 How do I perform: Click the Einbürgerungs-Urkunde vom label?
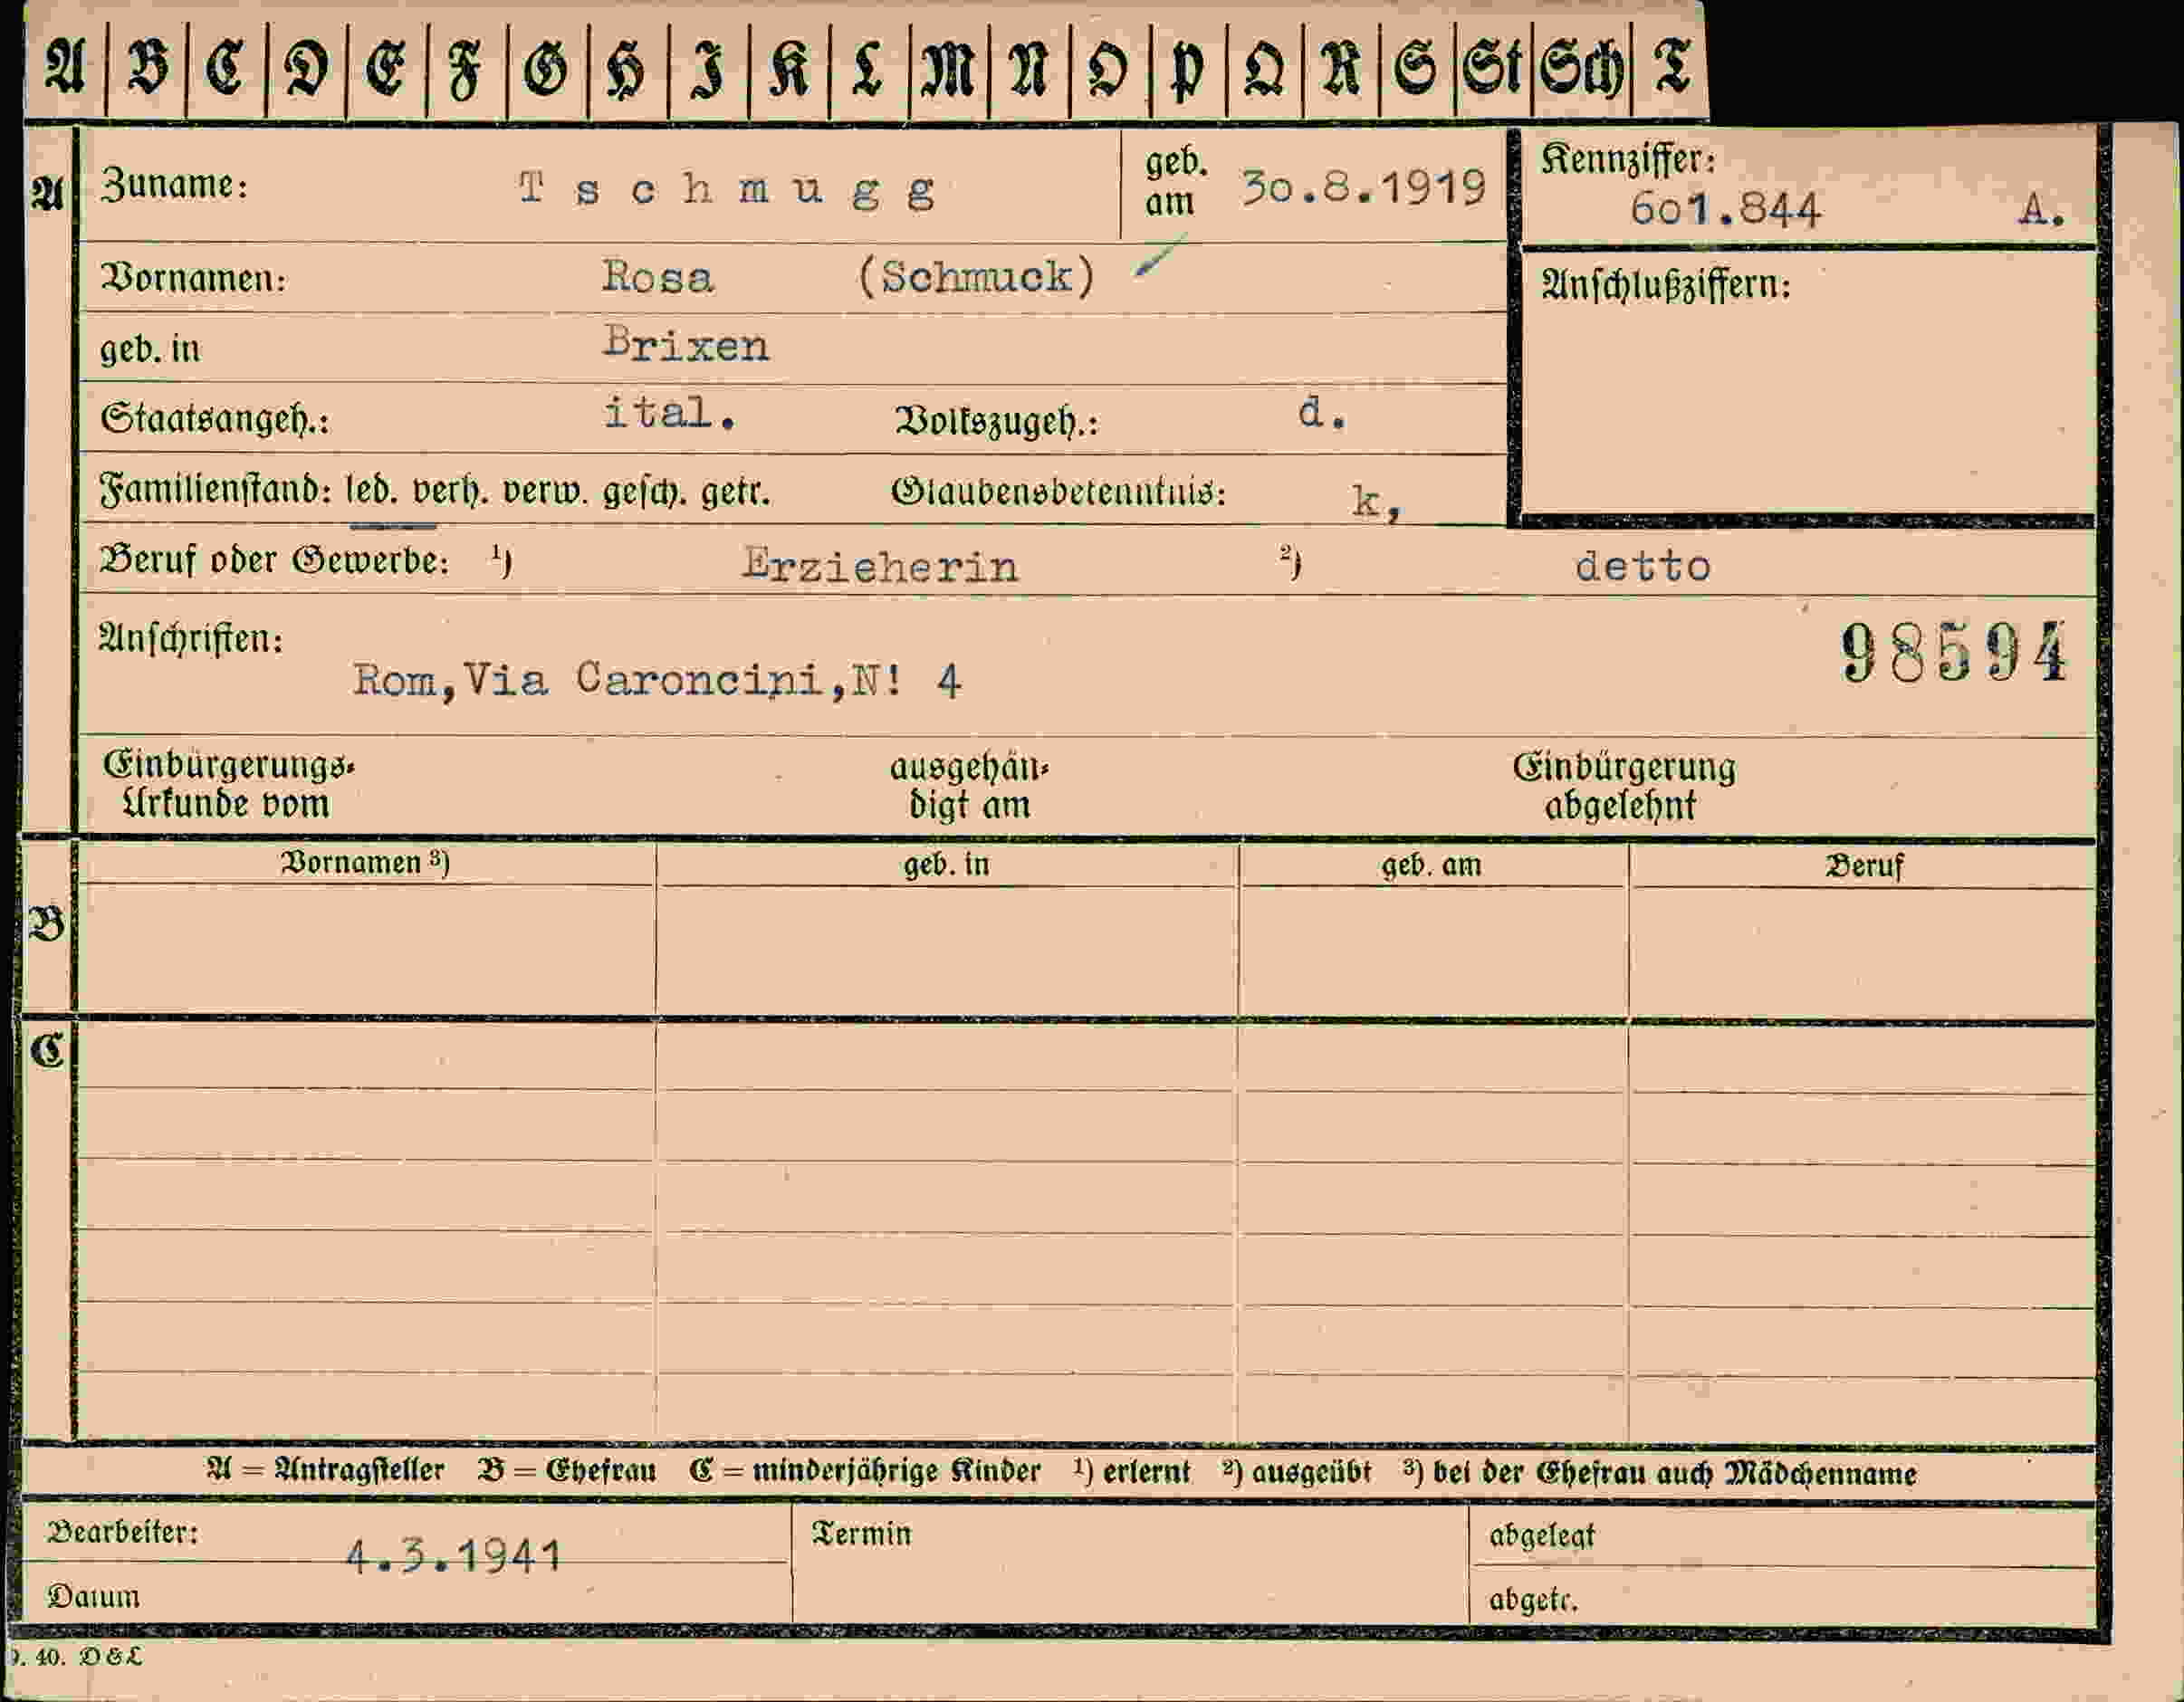228,785
